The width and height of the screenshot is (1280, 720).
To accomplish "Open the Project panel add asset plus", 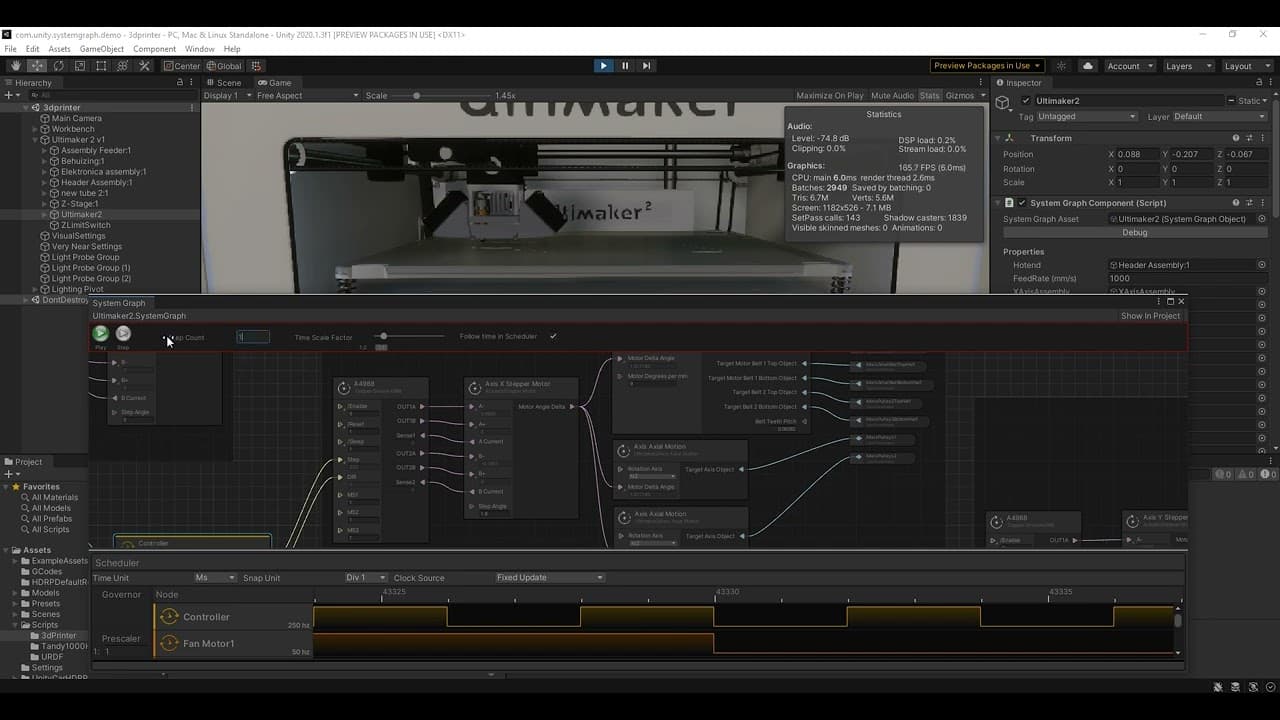I will coord(10,474).
